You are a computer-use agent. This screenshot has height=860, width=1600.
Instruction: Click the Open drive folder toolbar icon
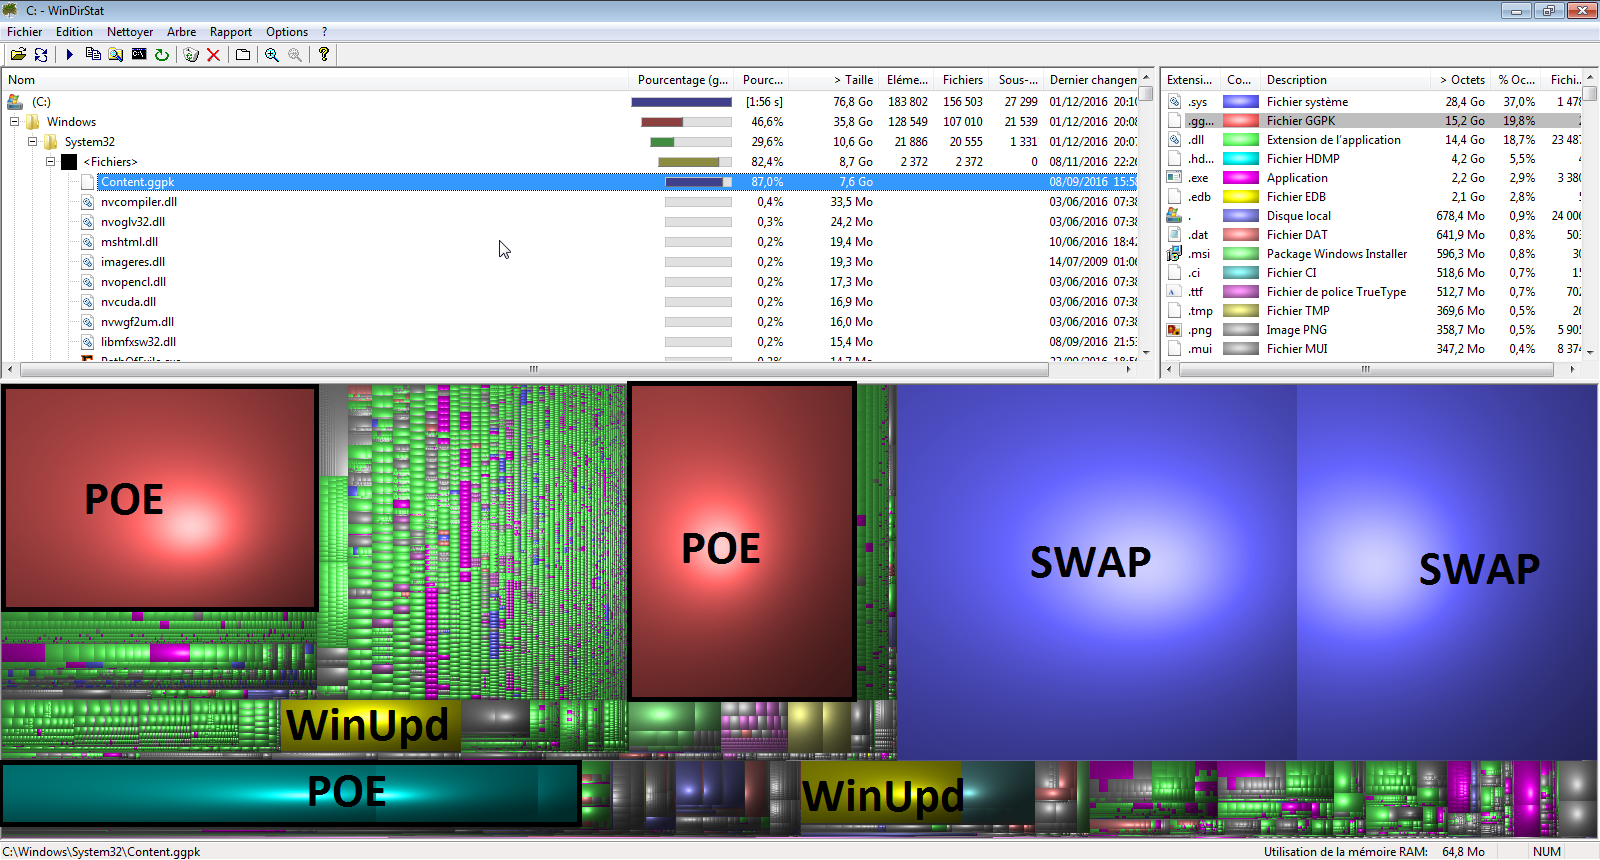[18, 55]
